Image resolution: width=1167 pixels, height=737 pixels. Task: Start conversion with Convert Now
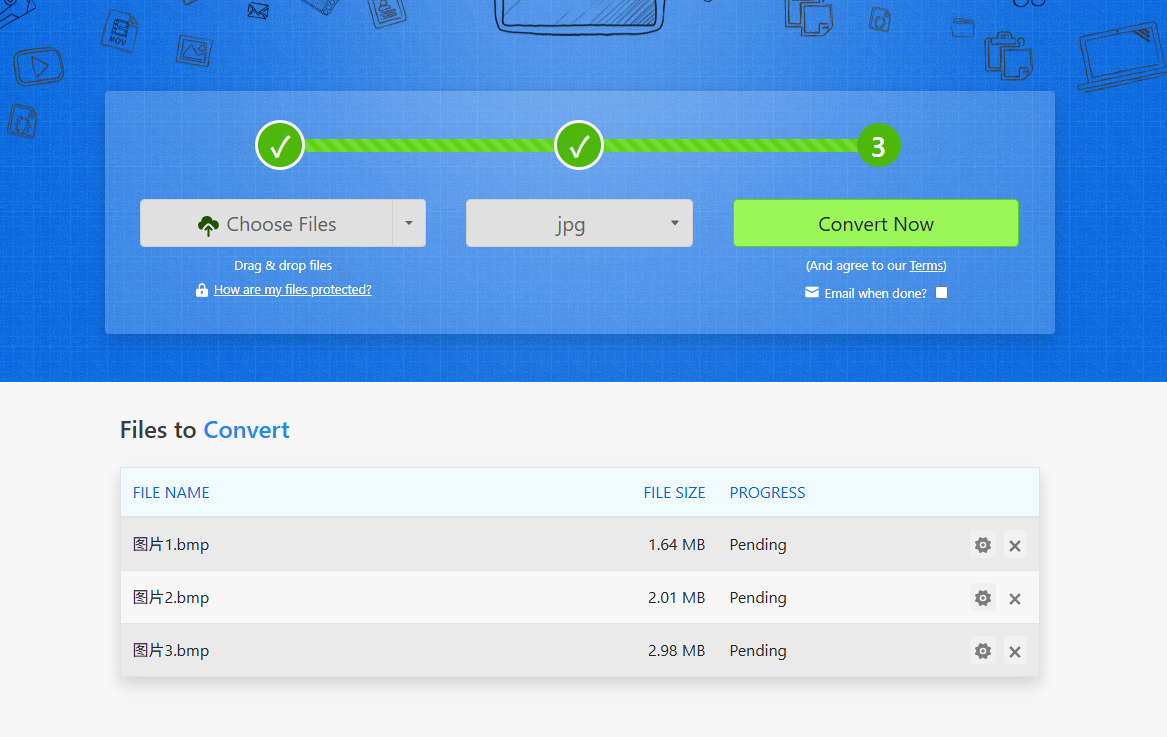tap(875, 223)
